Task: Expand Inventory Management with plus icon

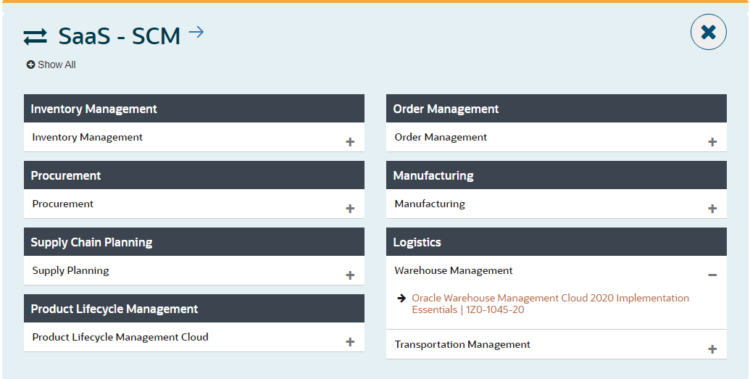Action: tap(350, 142)
